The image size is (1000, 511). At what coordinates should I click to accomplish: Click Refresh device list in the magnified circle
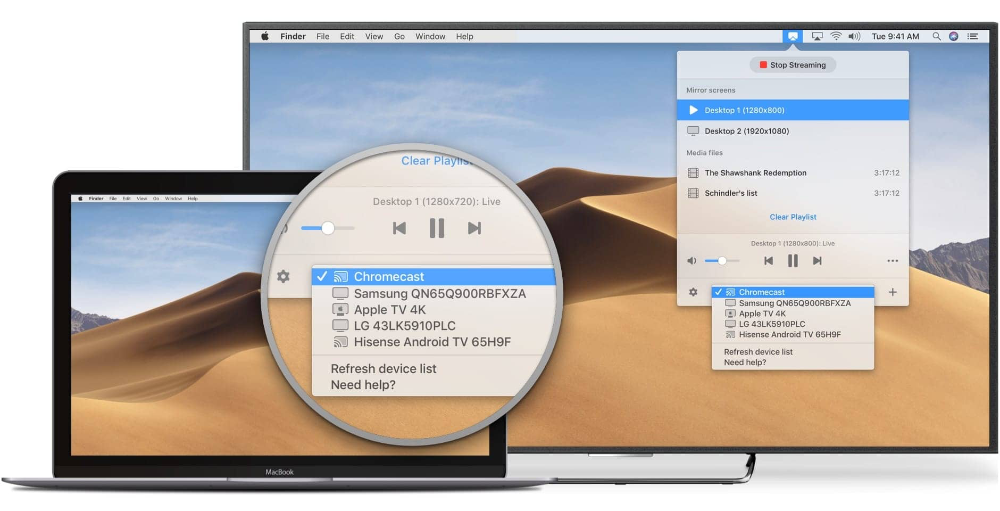pos(383,369)
